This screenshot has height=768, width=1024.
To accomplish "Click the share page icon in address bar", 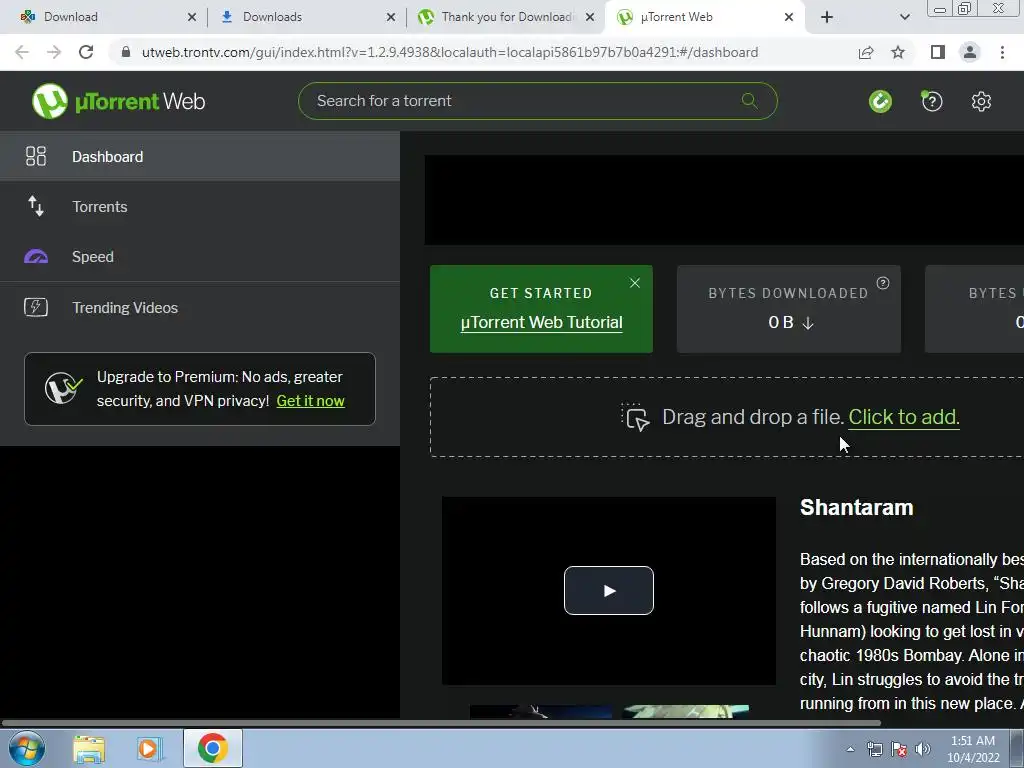I will (x=866, y=52).
